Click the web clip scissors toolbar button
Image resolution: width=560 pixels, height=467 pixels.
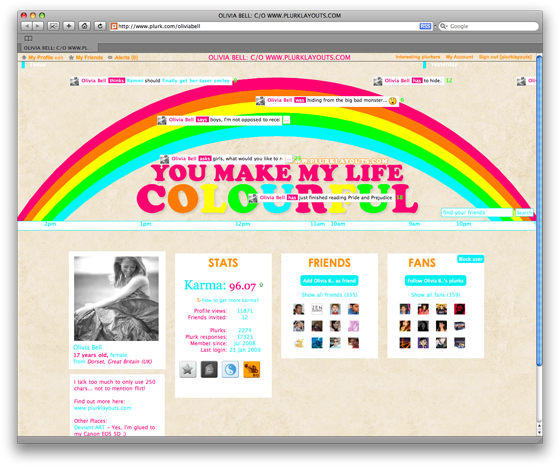coord(53,26)
